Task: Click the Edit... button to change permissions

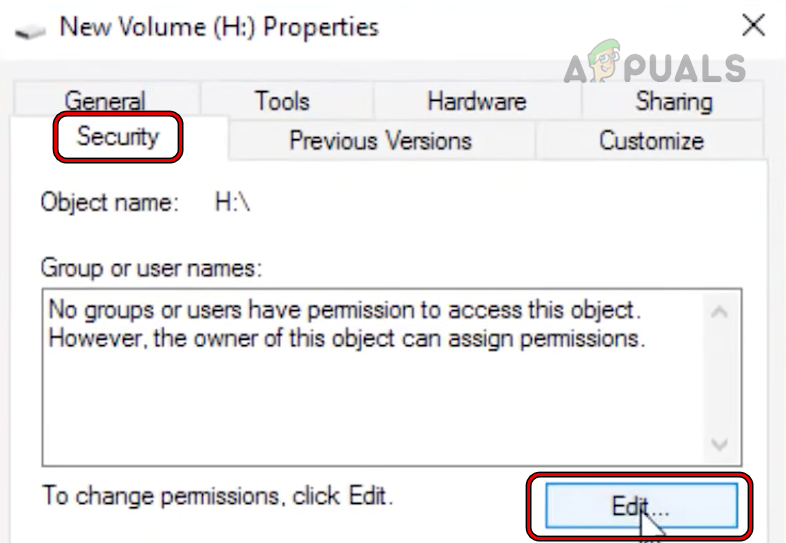Action: click(x=640, y=508)
